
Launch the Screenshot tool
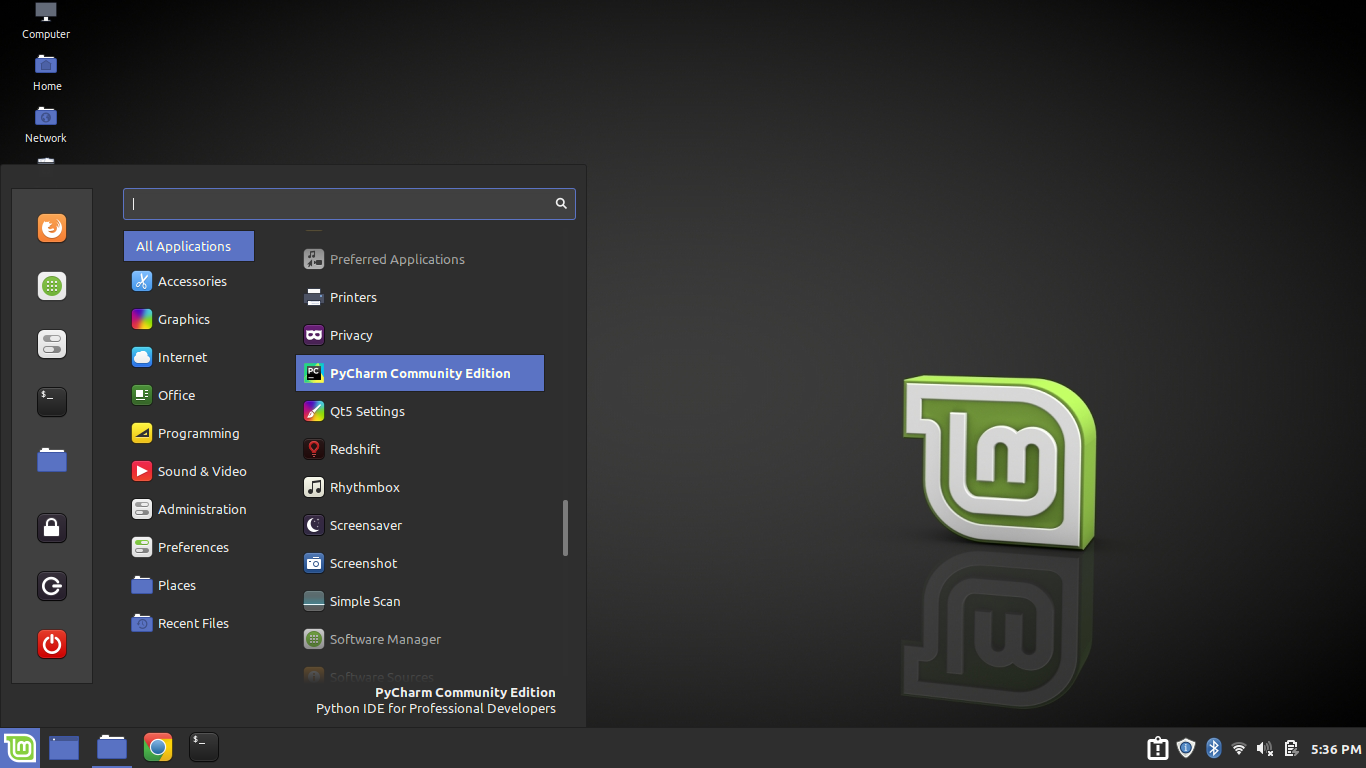[x=420, y=564]
